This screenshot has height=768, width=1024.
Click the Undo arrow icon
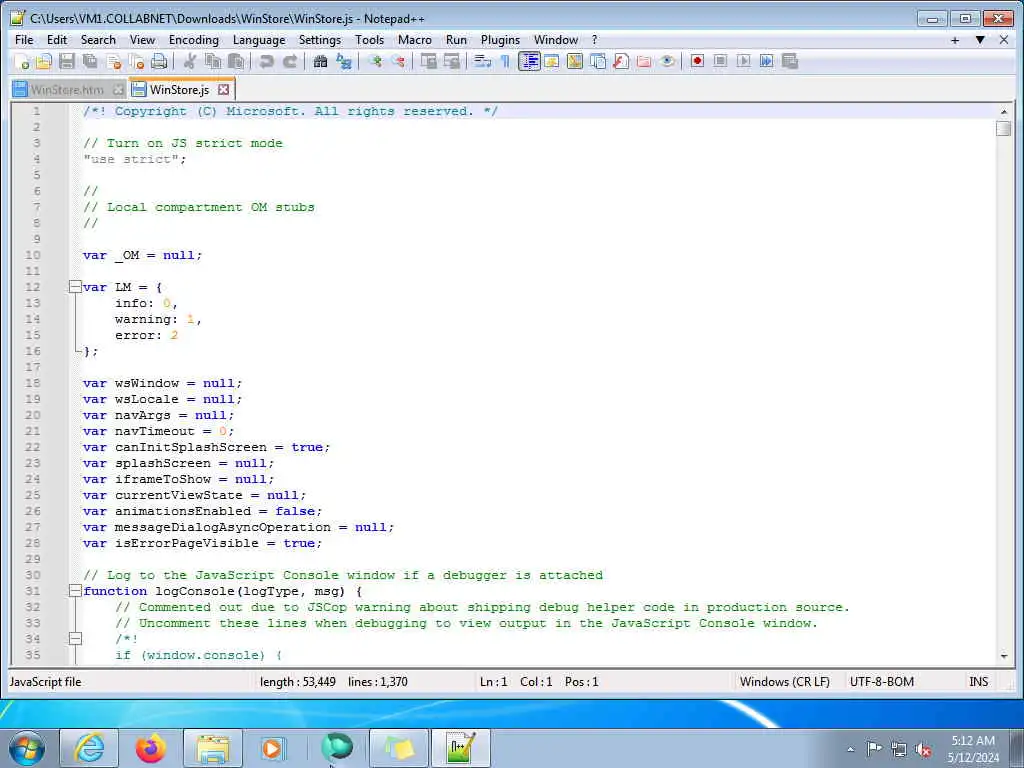(266, 61)
